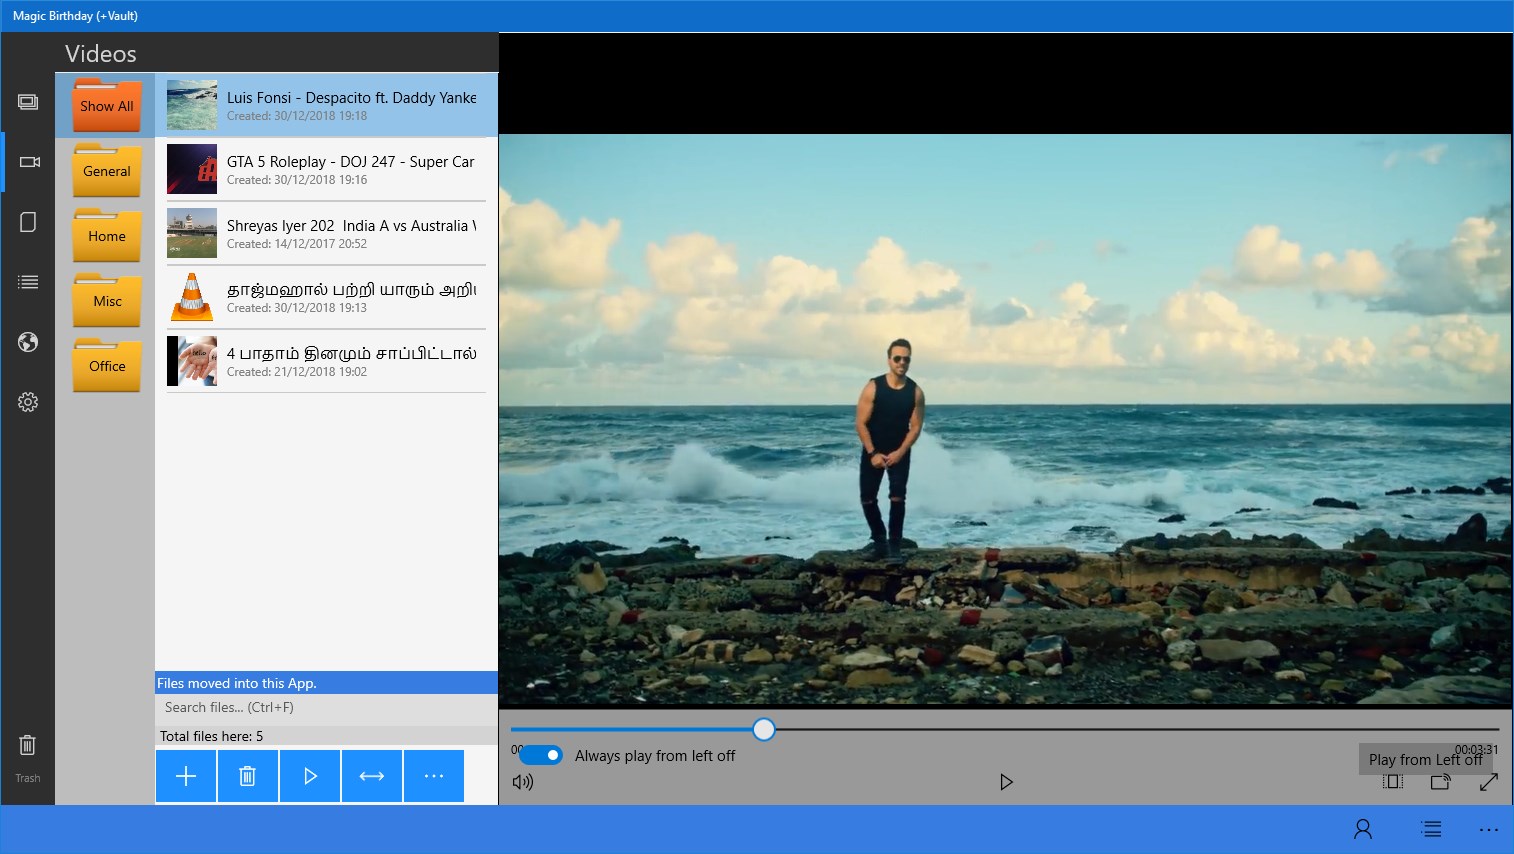
Task: Click the move files double-arrow button
Action: (x=372, y=776)
